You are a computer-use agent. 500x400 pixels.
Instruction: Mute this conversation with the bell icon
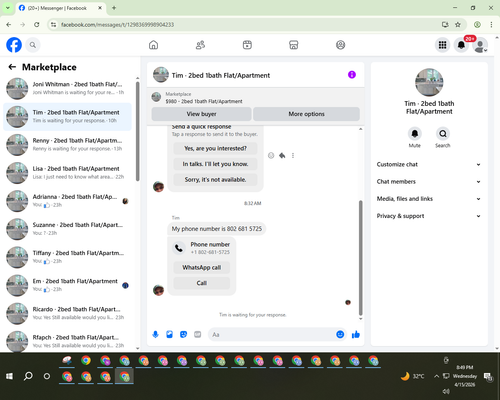[x=415, y=134]
